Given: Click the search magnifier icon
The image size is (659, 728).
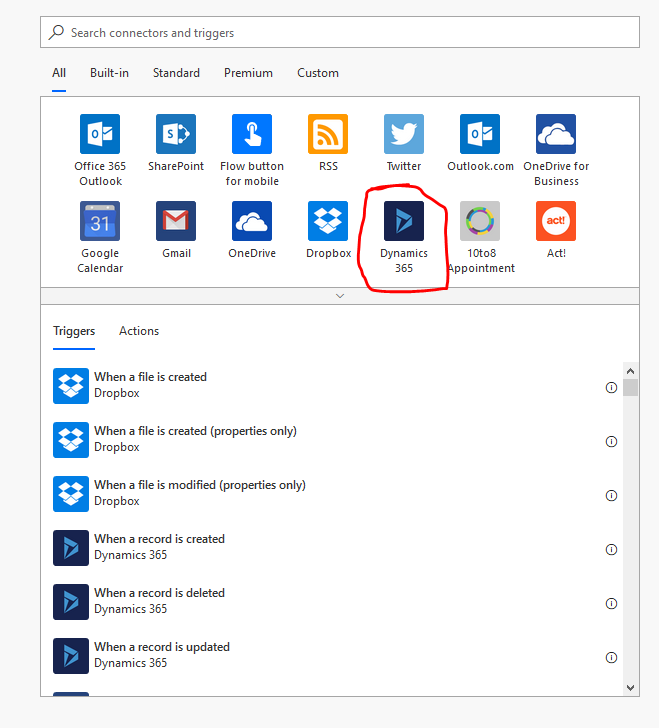Looking at the screenshot, I should [x=56, y=32].
